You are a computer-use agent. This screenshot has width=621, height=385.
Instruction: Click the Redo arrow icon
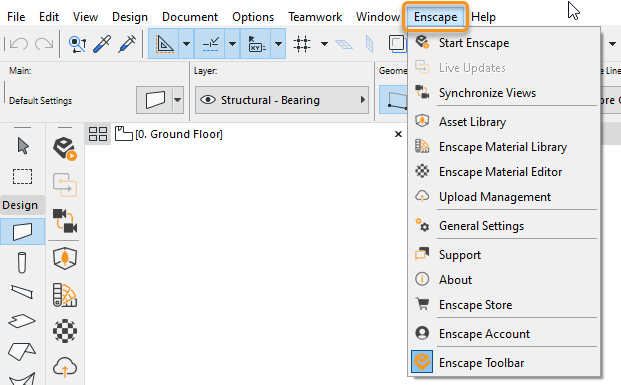coord(44,44)
